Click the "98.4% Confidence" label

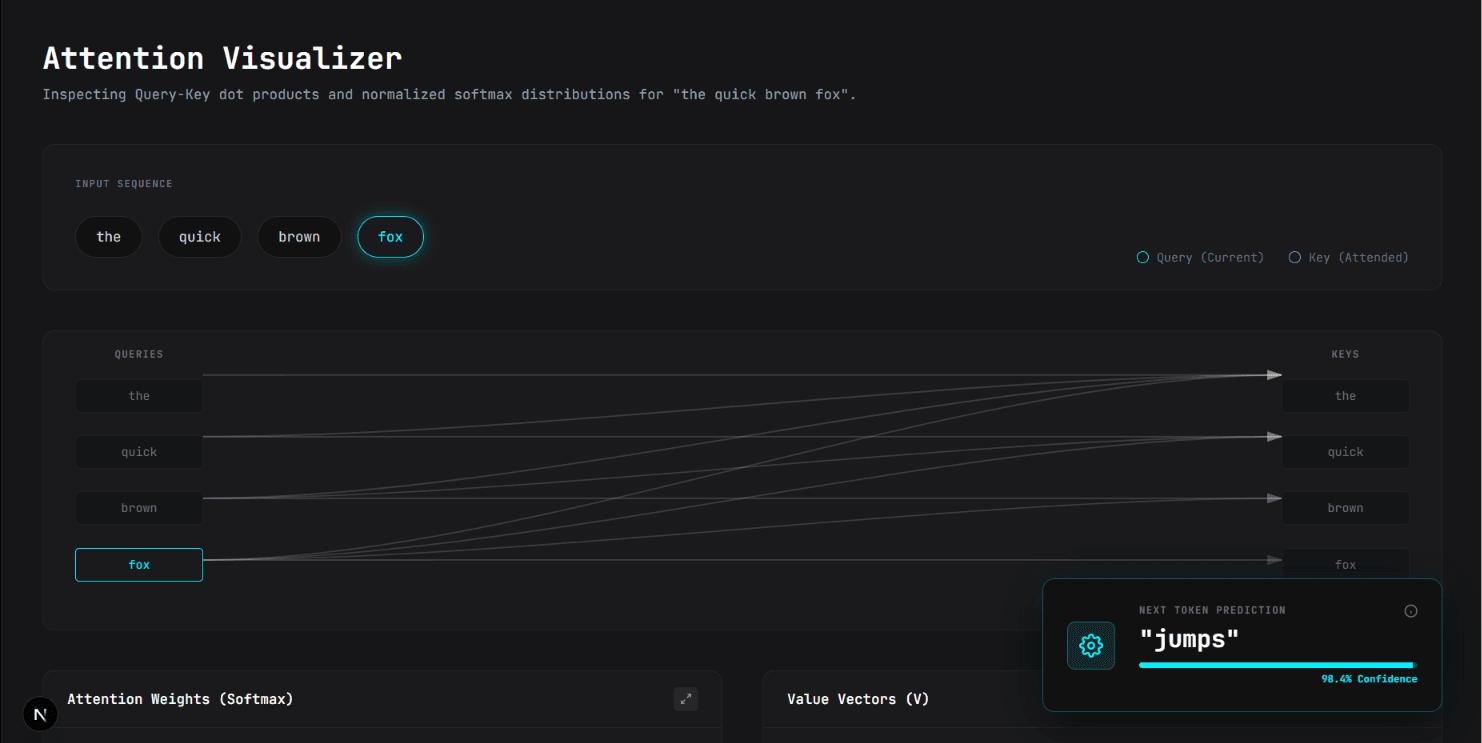1369,679
